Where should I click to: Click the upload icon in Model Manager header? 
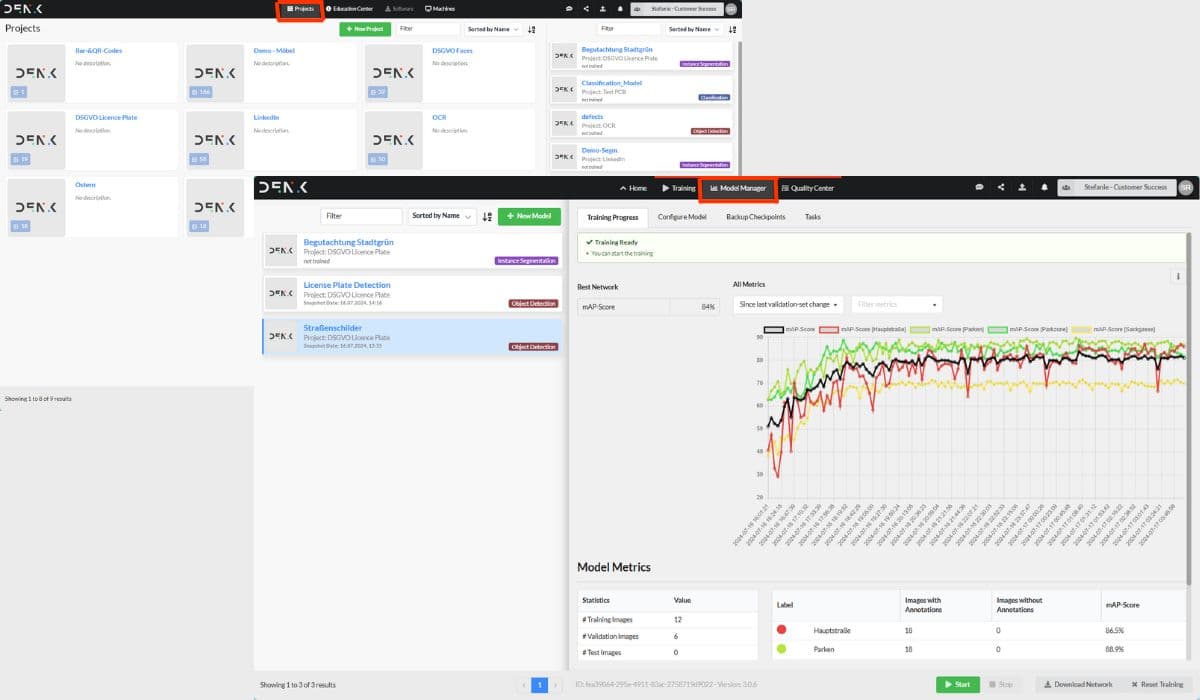point(1022,187)
